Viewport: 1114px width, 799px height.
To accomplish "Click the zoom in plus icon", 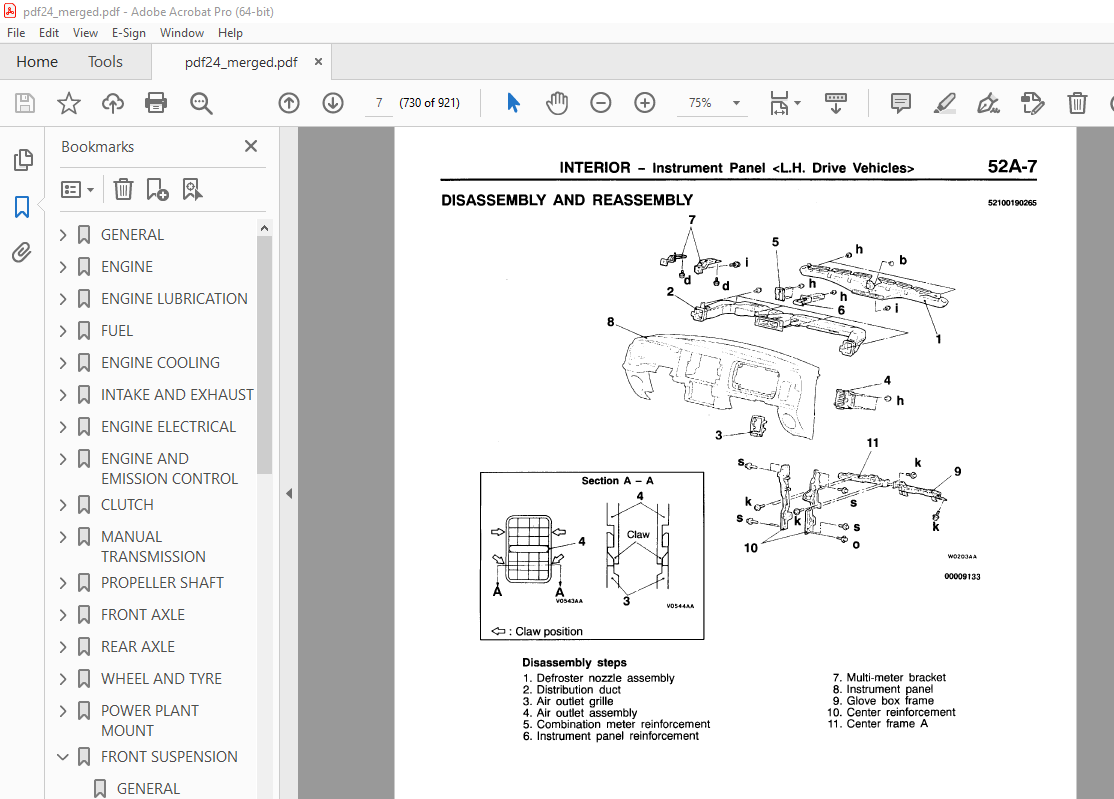I will click(x=645, y=103).
